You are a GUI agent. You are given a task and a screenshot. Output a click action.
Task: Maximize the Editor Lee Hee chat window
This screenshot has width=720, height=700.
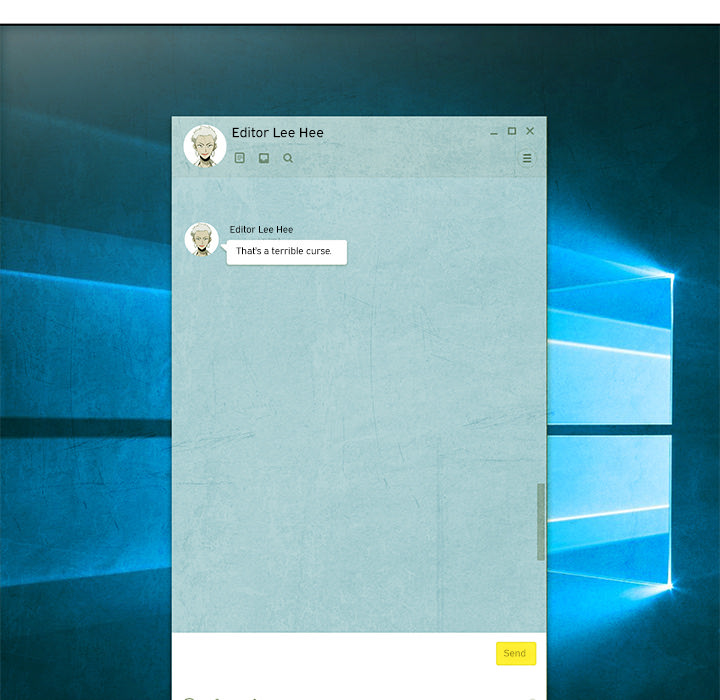pos(512,131)
